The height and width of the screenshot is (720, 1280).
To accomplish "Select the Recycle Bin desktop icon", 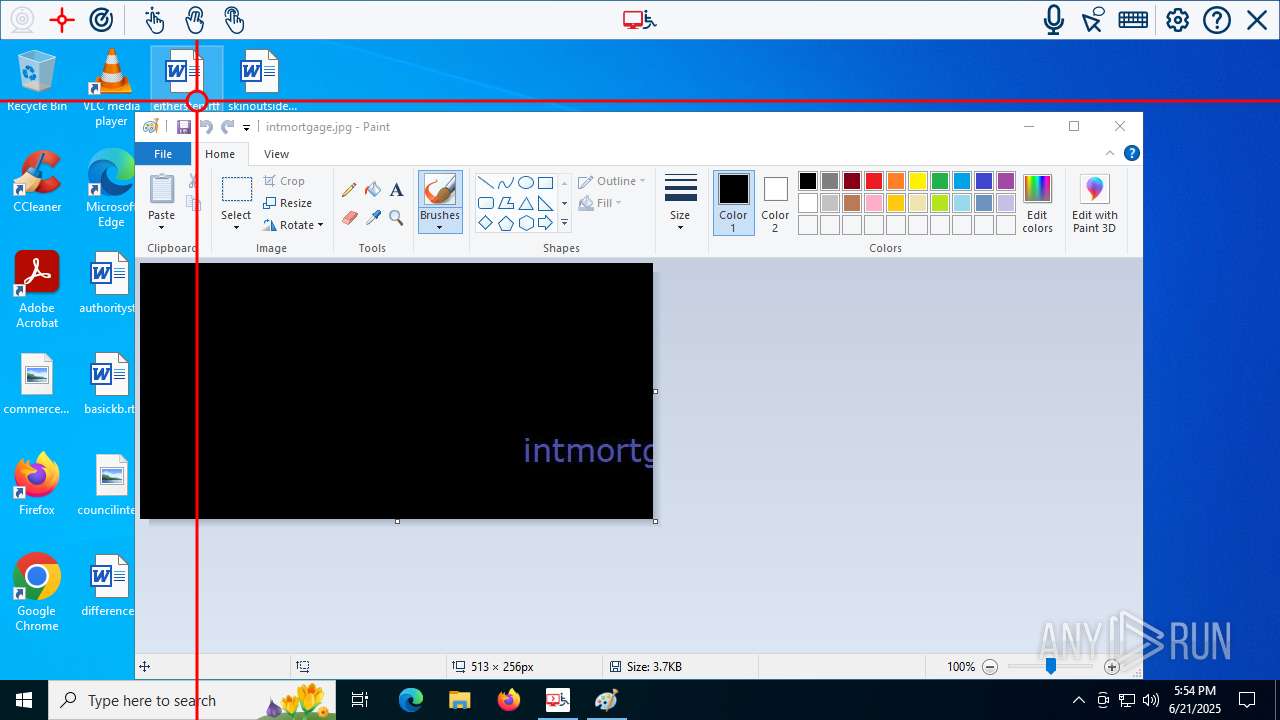I will point(37,81).
